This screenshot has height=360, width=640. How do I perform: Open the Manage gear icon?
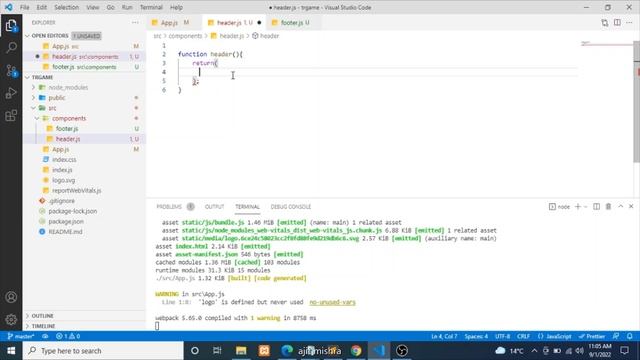11,319
